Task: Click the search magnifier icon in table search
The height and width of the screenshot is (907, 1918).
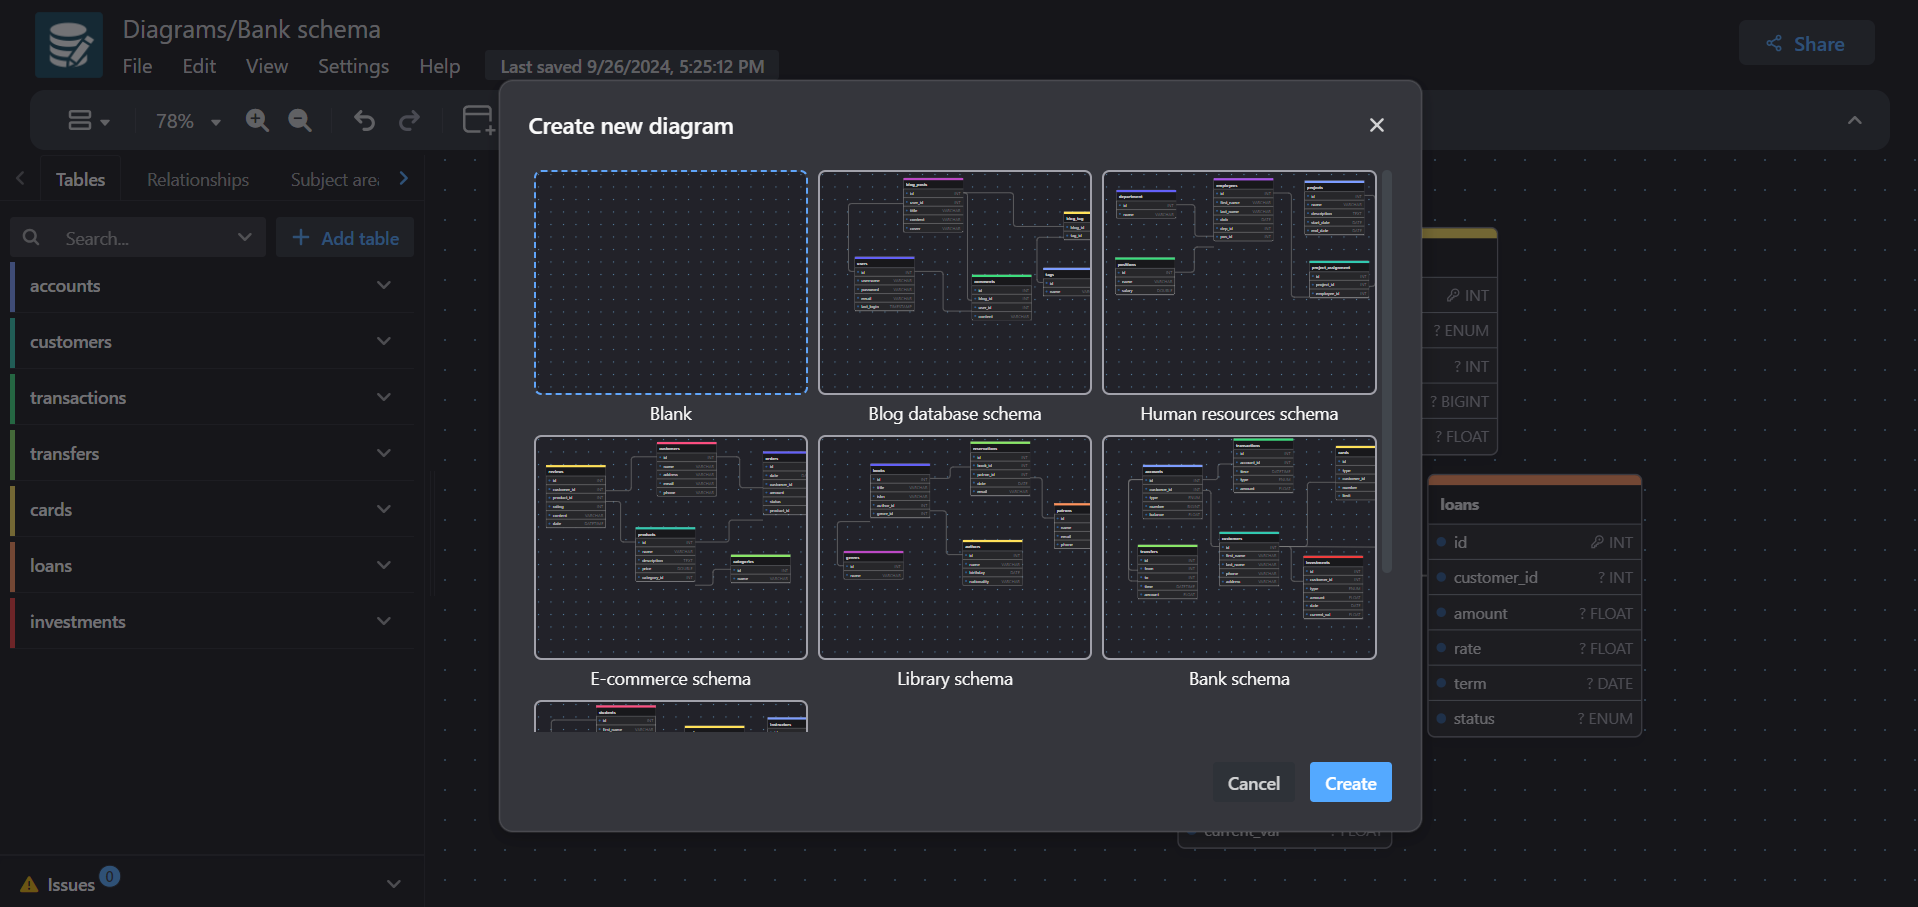Action: [31, 237]
